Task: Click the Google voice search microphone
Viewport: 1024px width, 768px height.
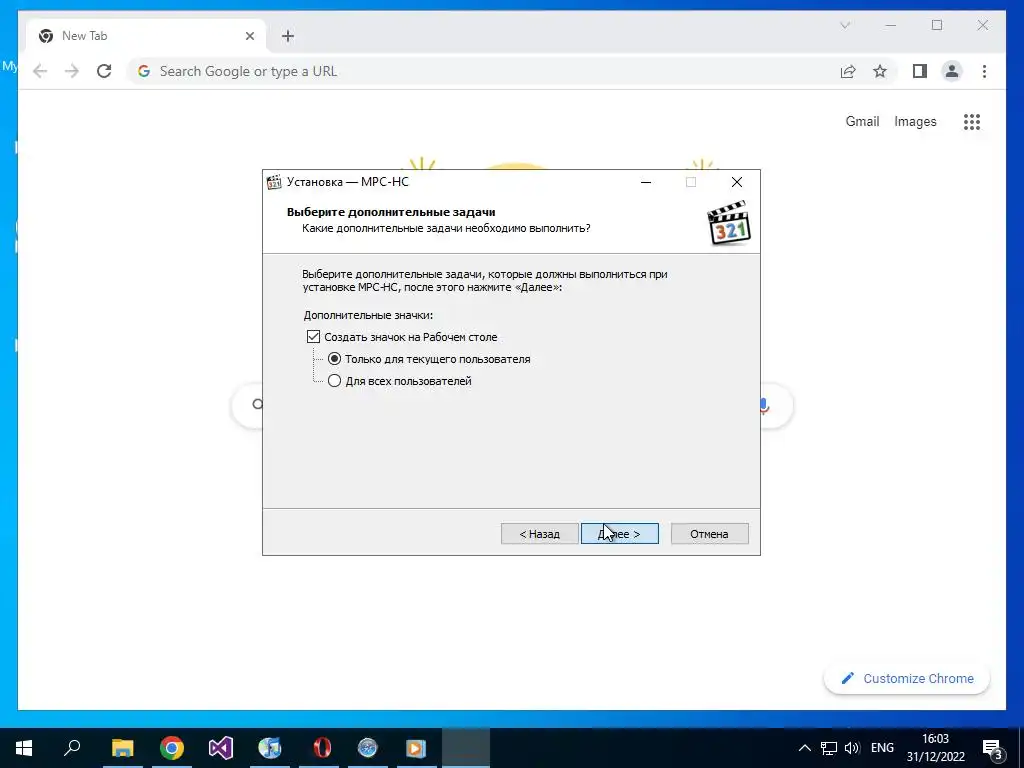Action: click(x=764, y=406)
